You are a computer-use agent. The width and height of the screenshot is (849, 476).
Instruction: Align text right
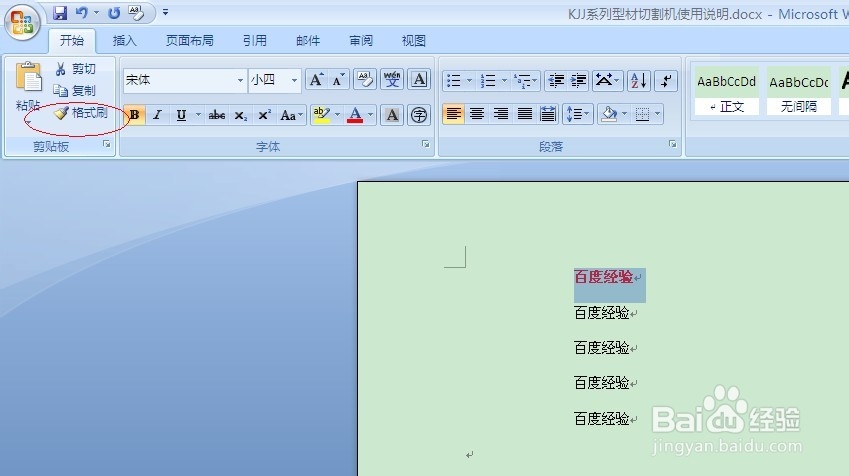click(500, 114)
